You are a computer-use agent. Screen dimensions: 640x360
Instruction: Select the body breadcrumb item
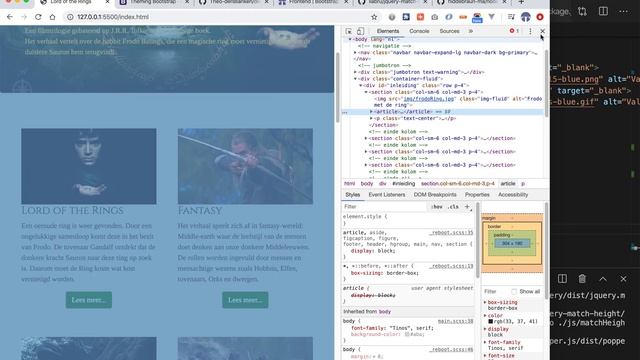(367, 184)
